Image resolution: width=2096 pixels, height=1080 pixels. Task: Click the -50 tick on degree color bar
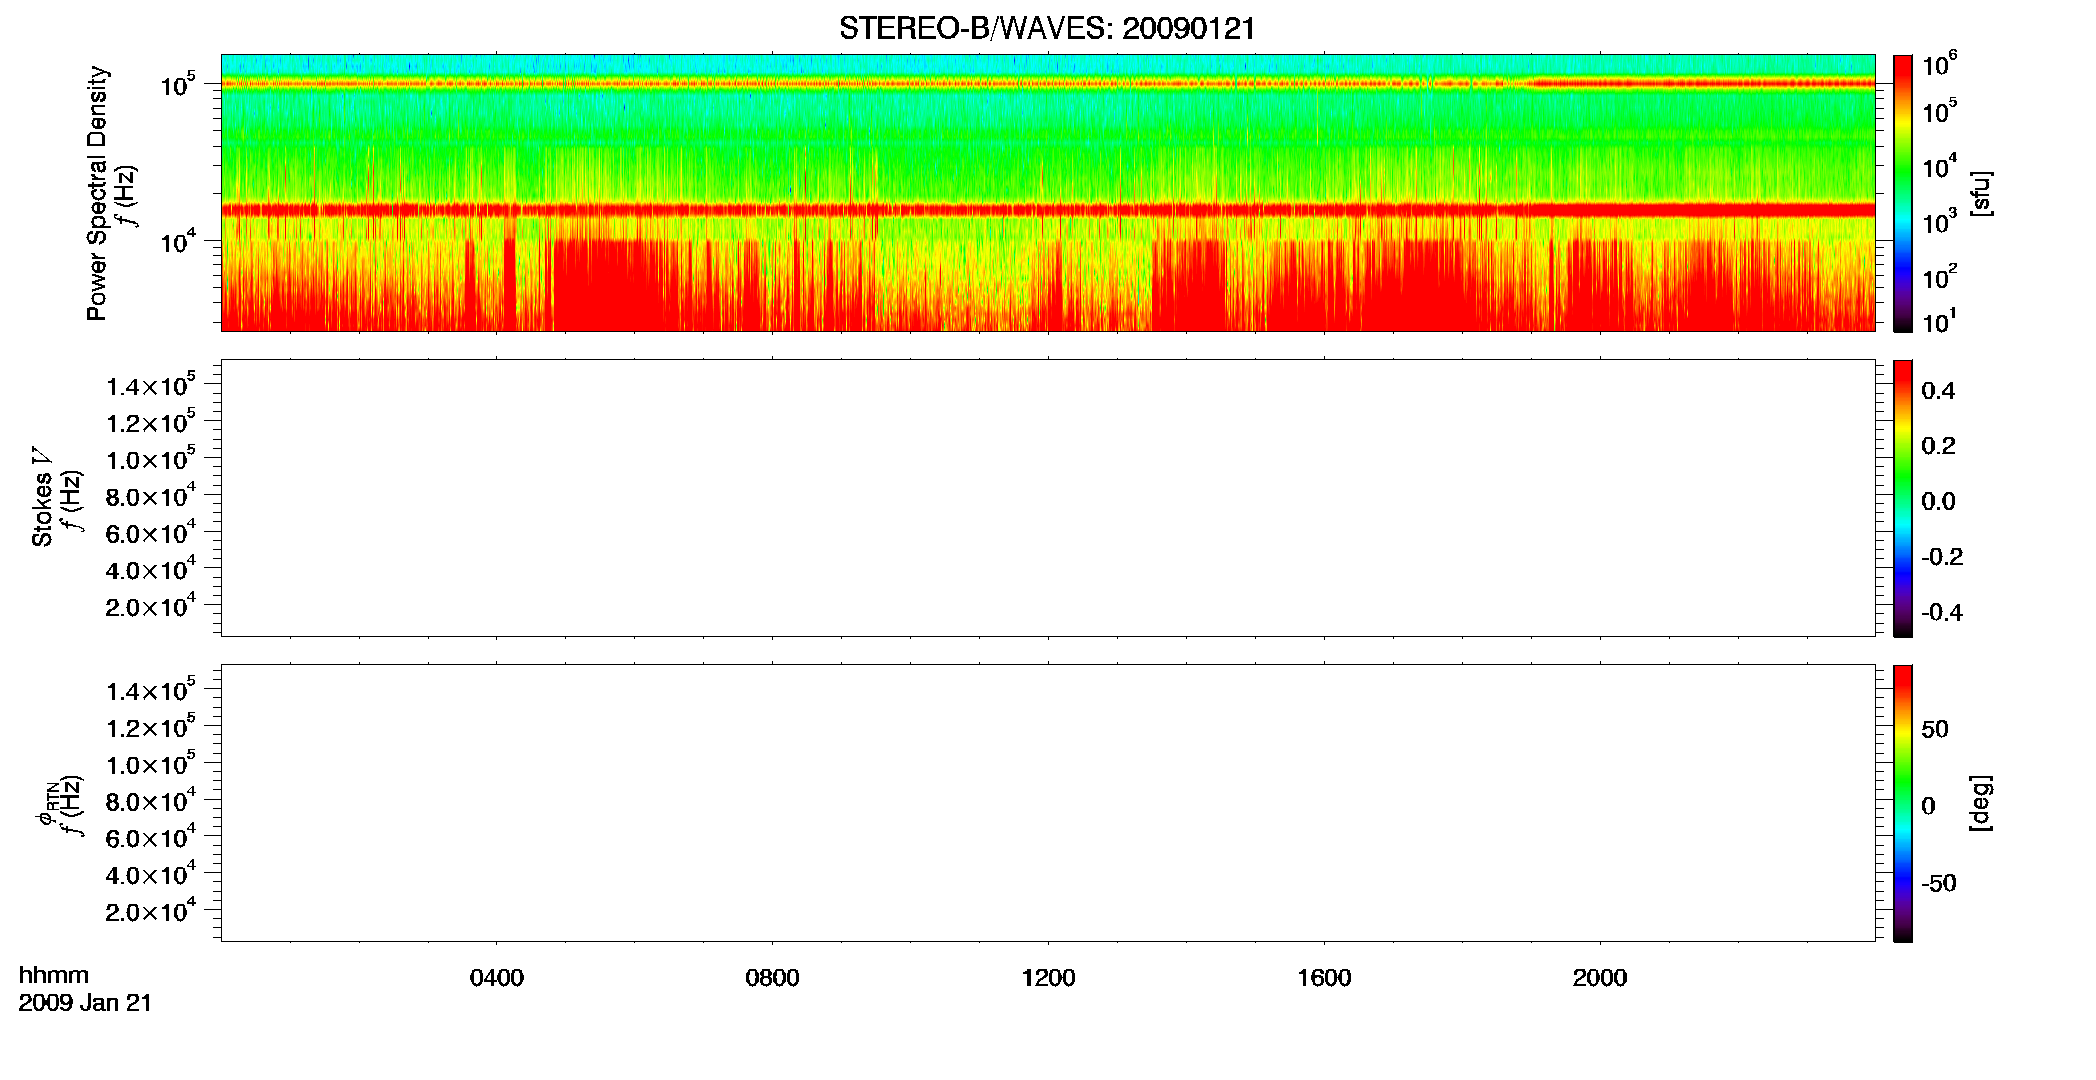click(1939, 884)
